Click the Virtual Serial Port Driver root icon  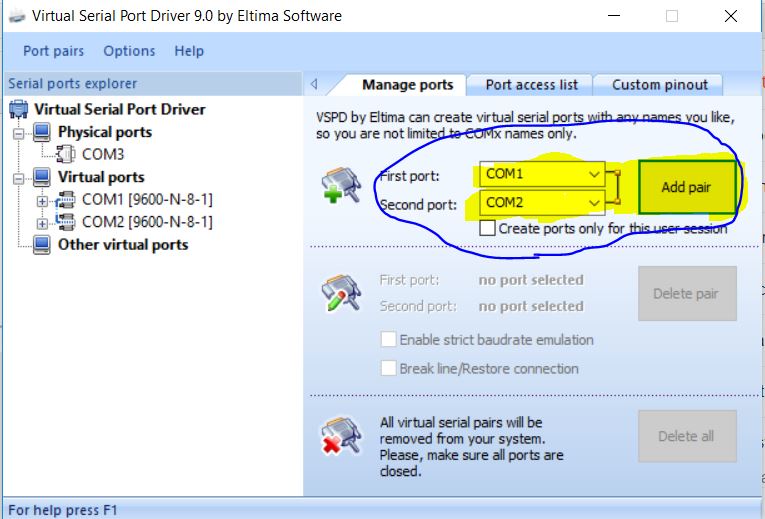[19, 109]
